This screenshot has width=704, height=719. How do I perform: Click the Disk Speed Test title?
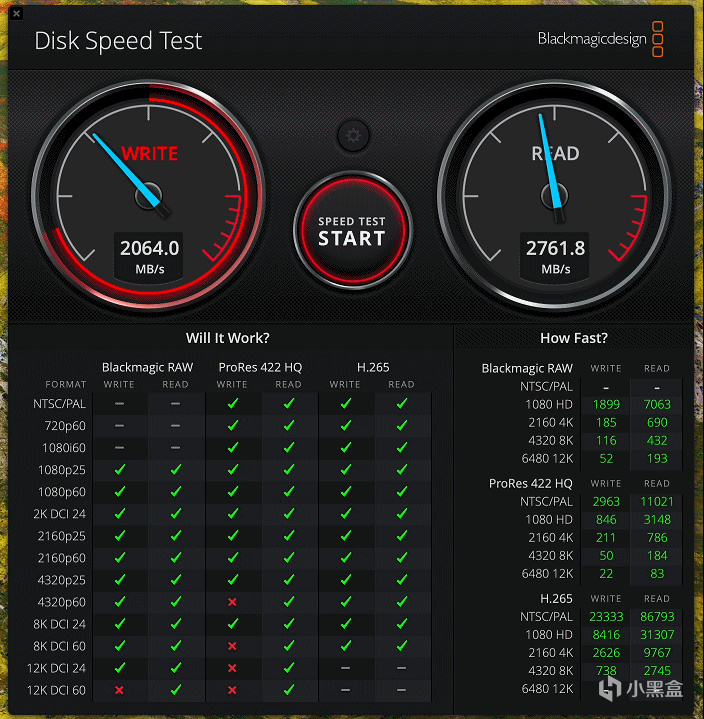click(118, 41)
